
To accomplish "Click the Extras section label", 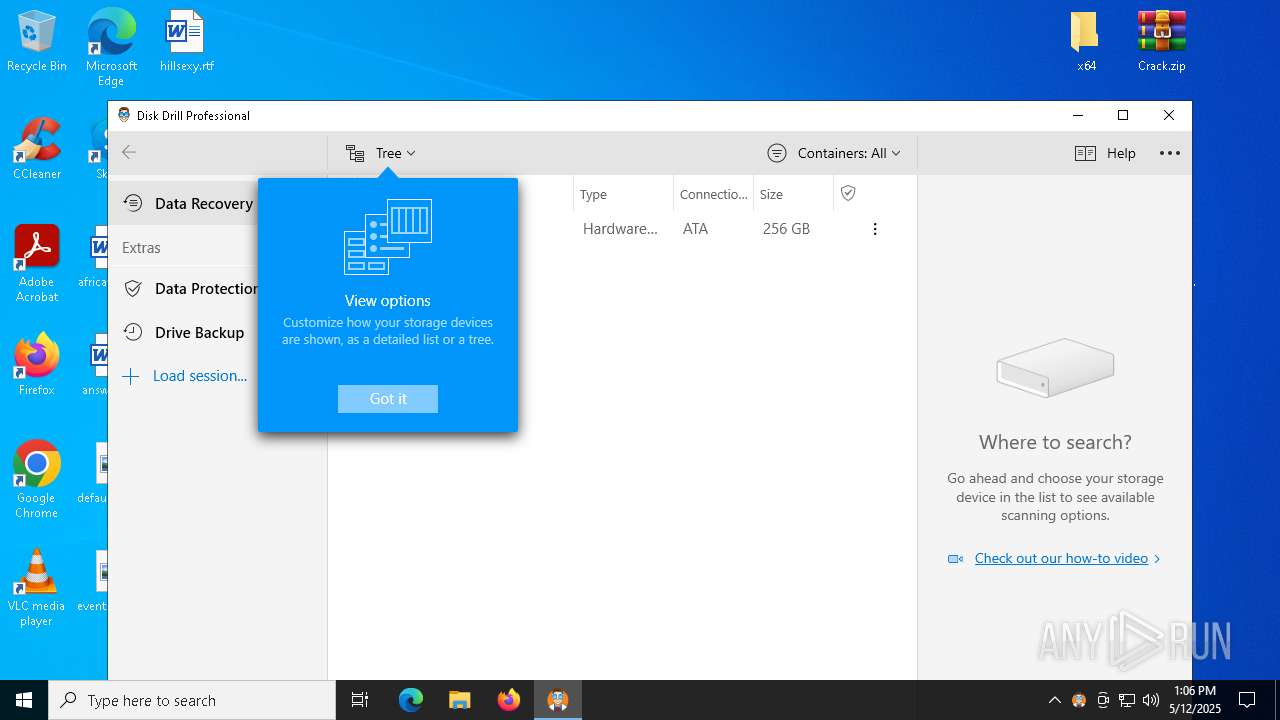I will tap(141, 248).
